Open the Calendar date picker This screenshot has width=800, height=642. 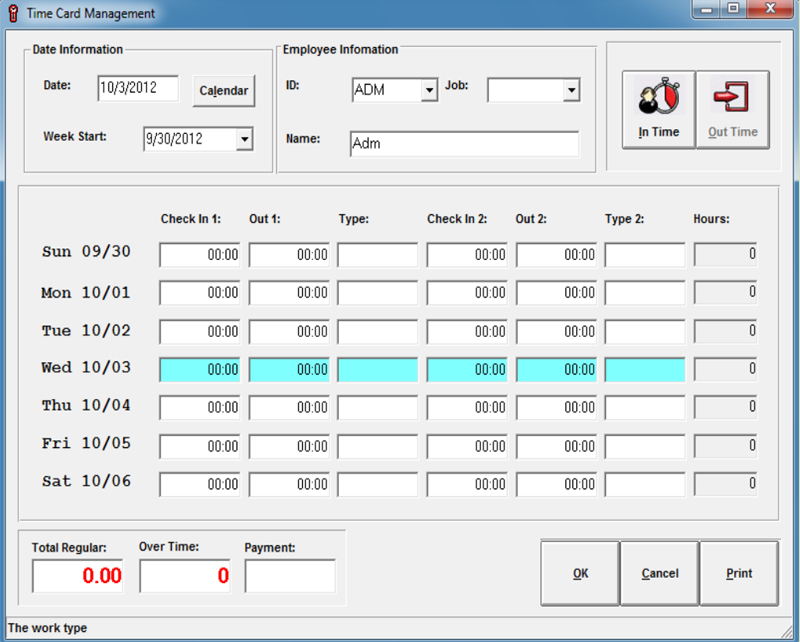pos(223,91)
